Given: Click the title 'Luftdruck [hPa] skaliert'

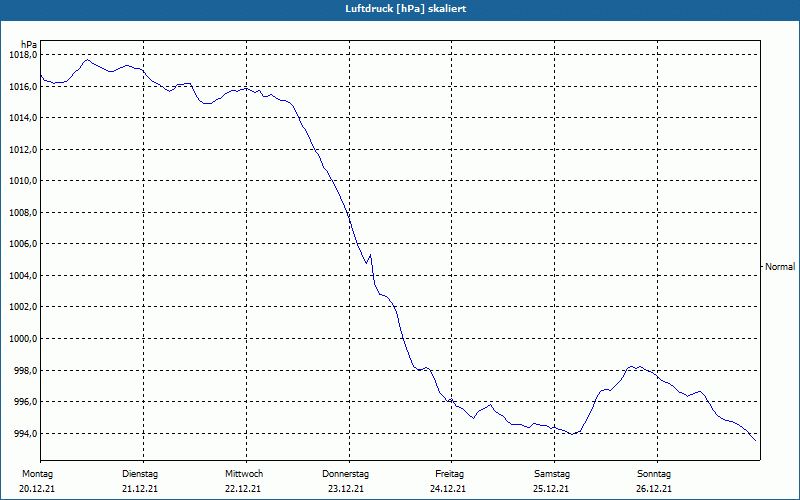Looking at the screenshot, I should (x=406, y=9).
